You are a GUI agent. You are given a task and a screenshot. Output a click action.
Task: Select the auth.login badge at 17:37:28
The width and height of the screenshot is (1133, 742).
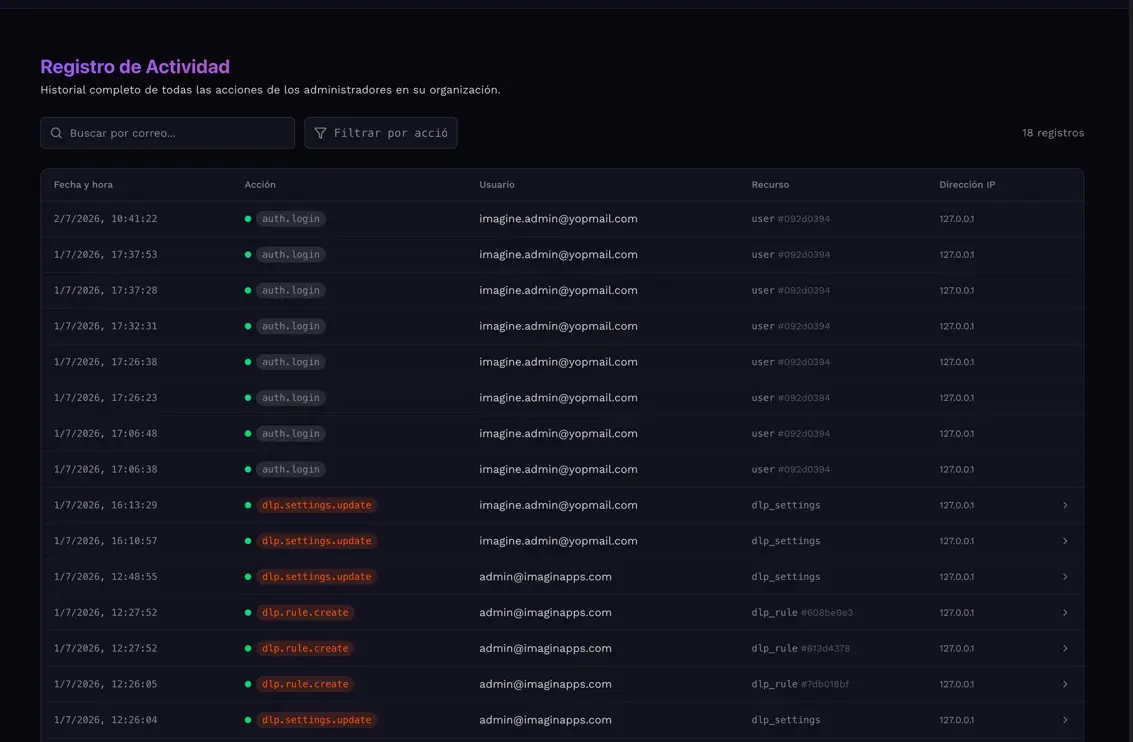pos(290,290)
